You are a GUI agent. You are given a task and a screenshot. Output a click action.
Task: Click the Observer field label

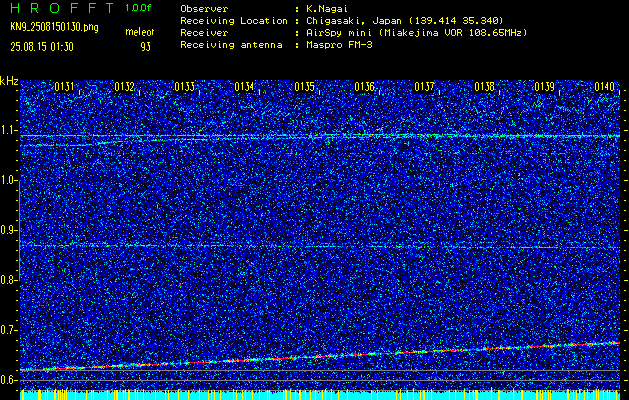[204, 9]
